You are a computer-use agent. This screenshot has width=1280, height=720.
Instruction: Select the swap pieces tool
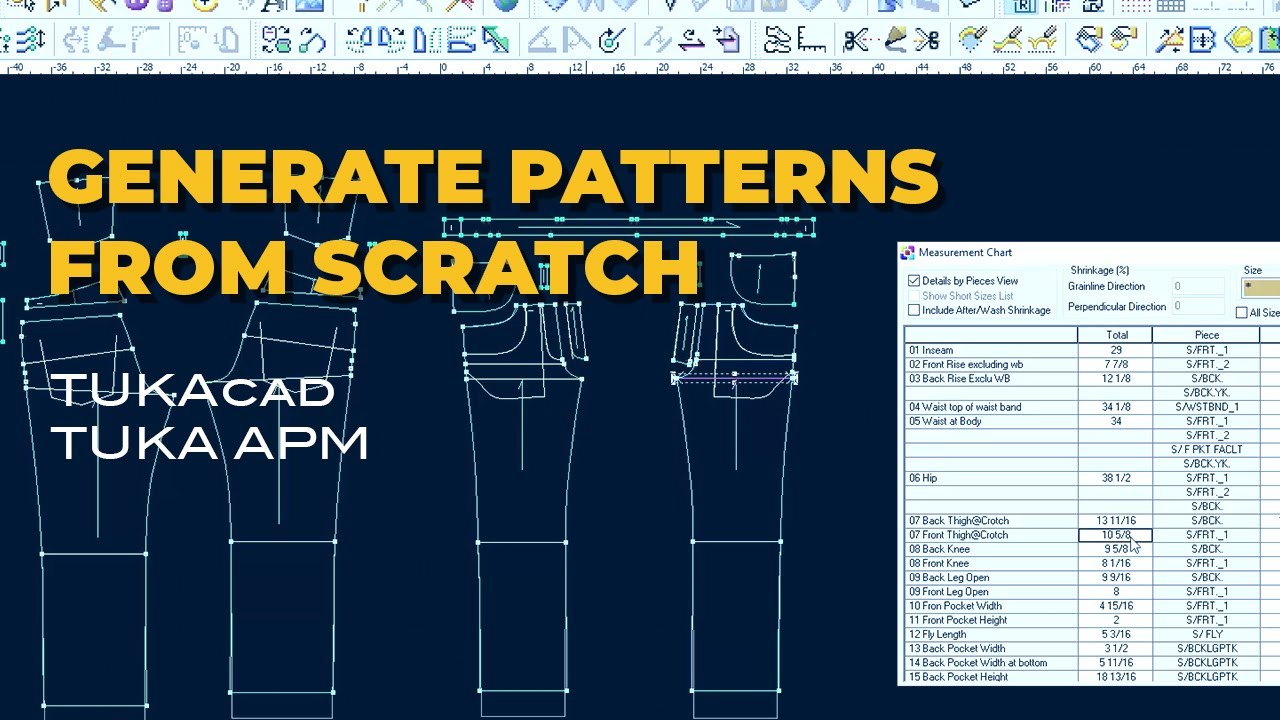(x=276, y=40)
